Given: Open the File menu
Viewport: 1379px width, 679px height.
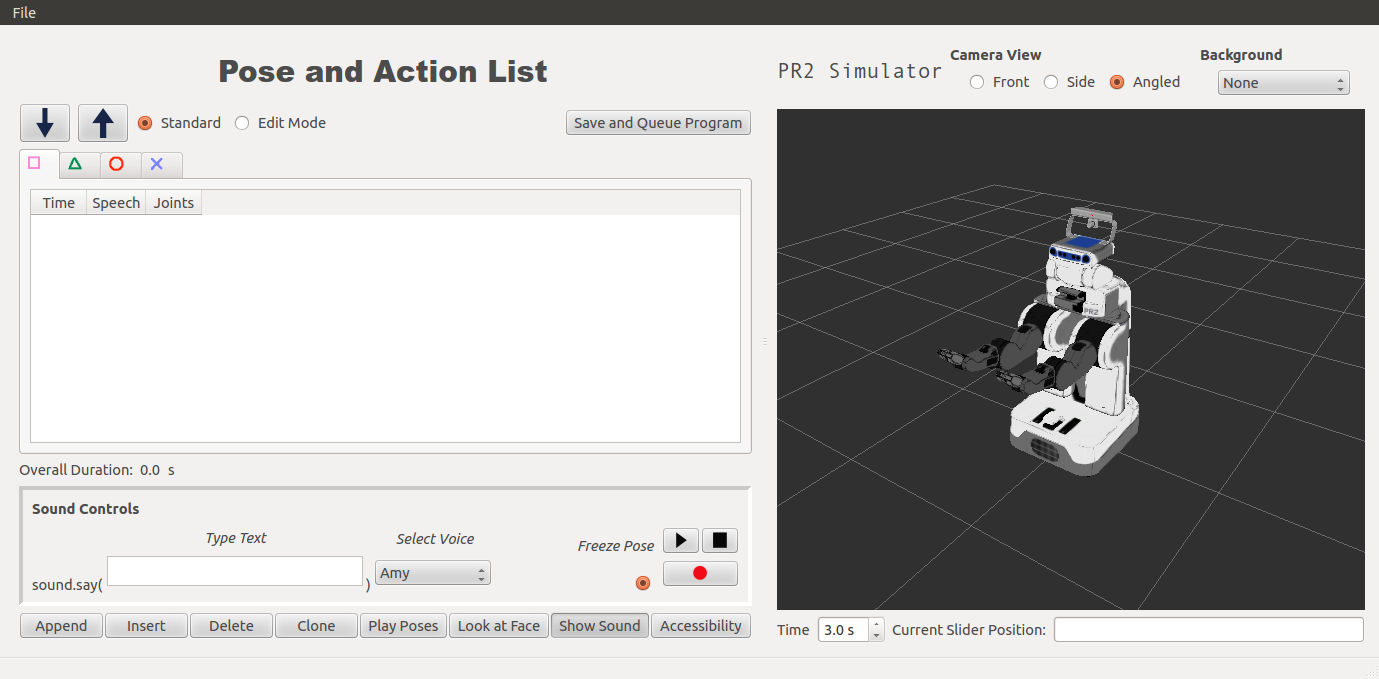Looking at the screenshot, I should [24, 13].
